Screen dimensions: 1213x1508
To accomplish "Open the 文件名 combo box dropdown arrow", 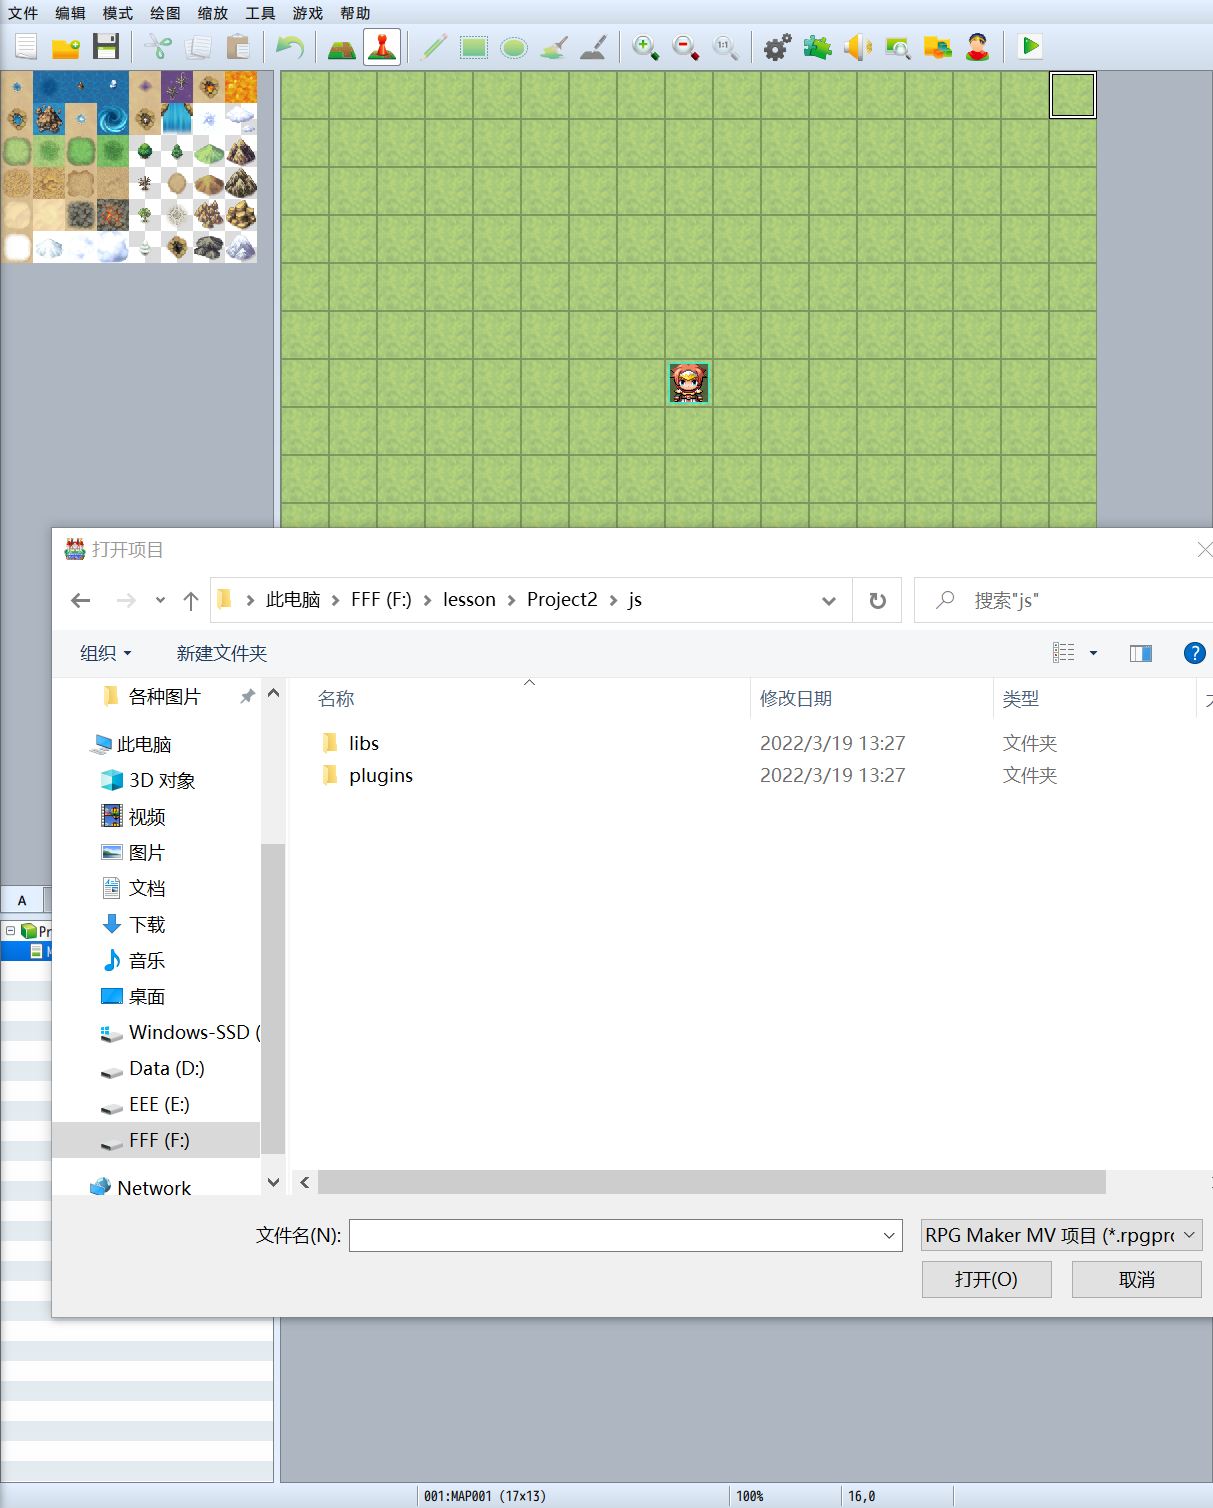I will [889, 1236].
